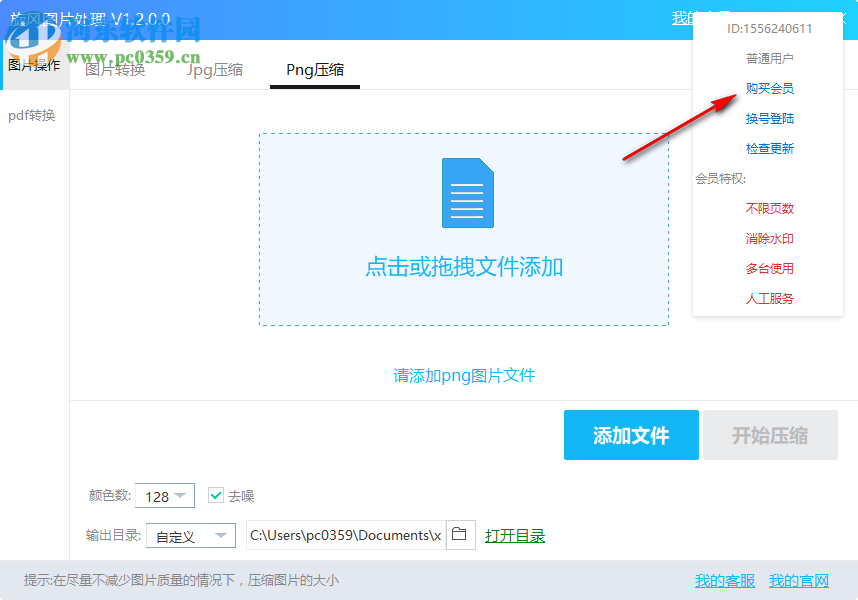The width and height of the screenshot is (858, 600).
Task: Click the 添加文件 button
Action: point(631,435)
